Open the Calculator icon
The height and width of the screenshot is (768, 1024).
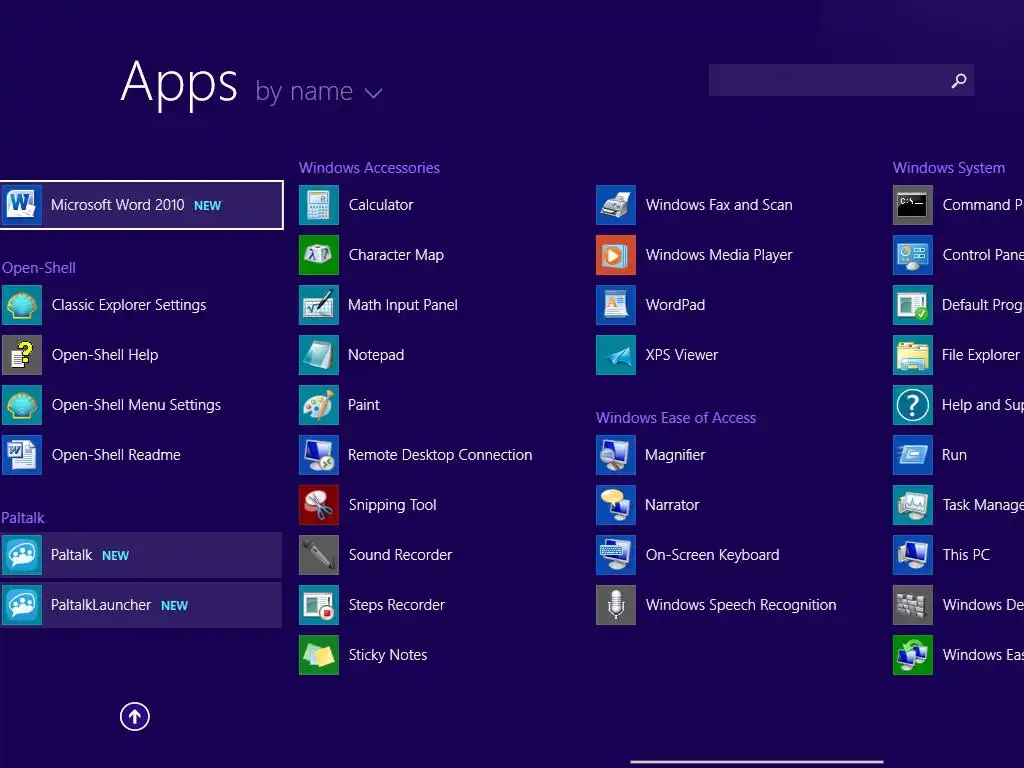point(319,205)
